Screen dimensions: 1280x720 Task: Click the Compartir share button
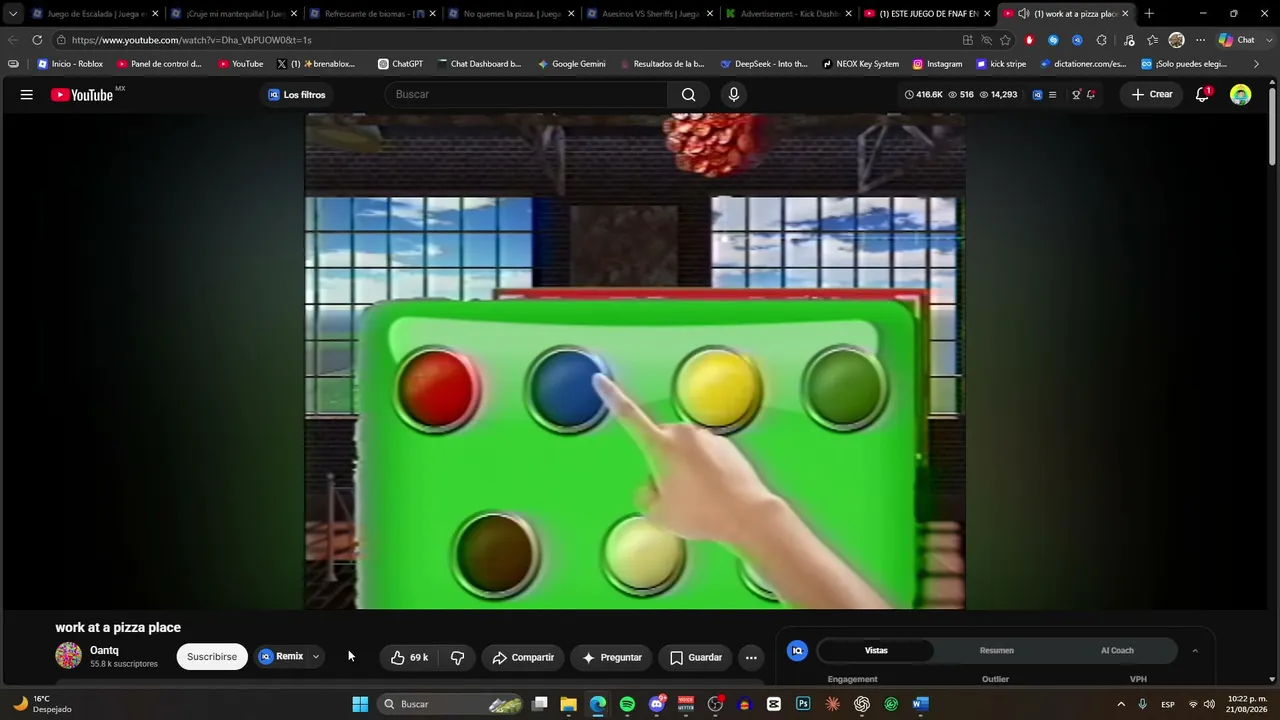click(523, 657)
